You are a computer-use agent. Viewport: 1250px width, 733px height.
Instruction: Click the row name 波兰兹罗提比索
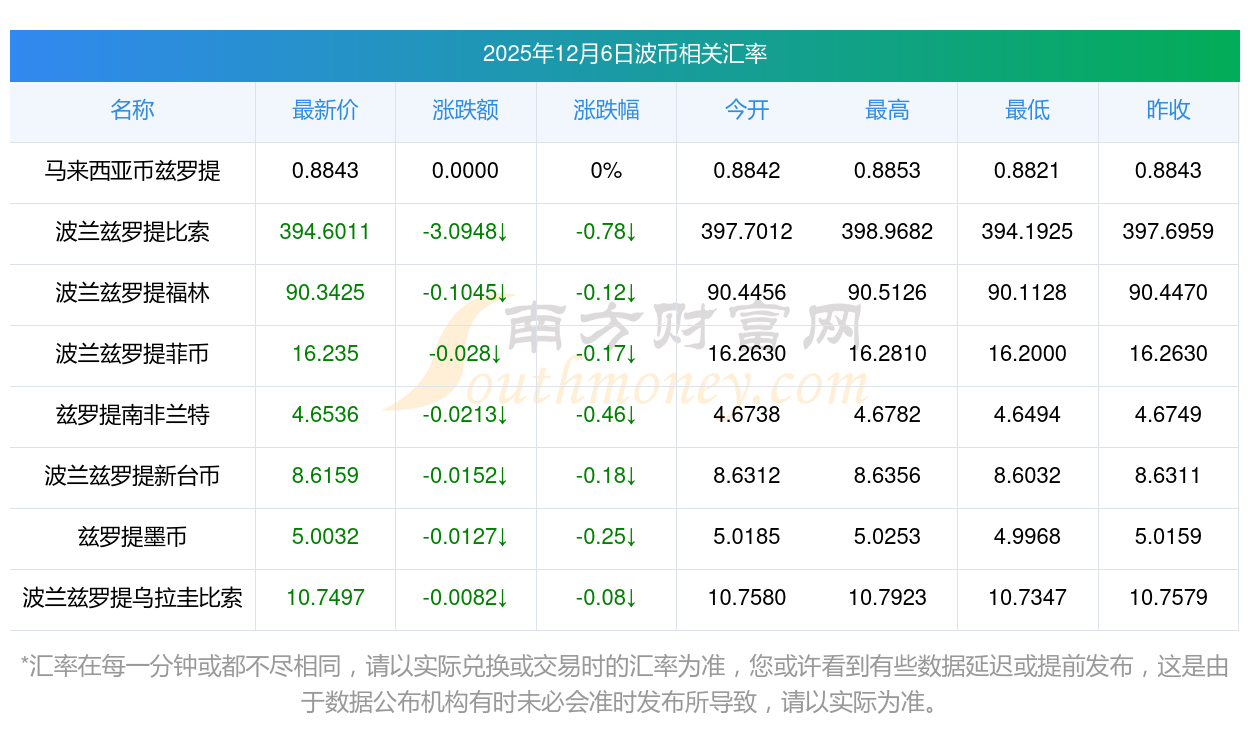[x=132, y=232]
